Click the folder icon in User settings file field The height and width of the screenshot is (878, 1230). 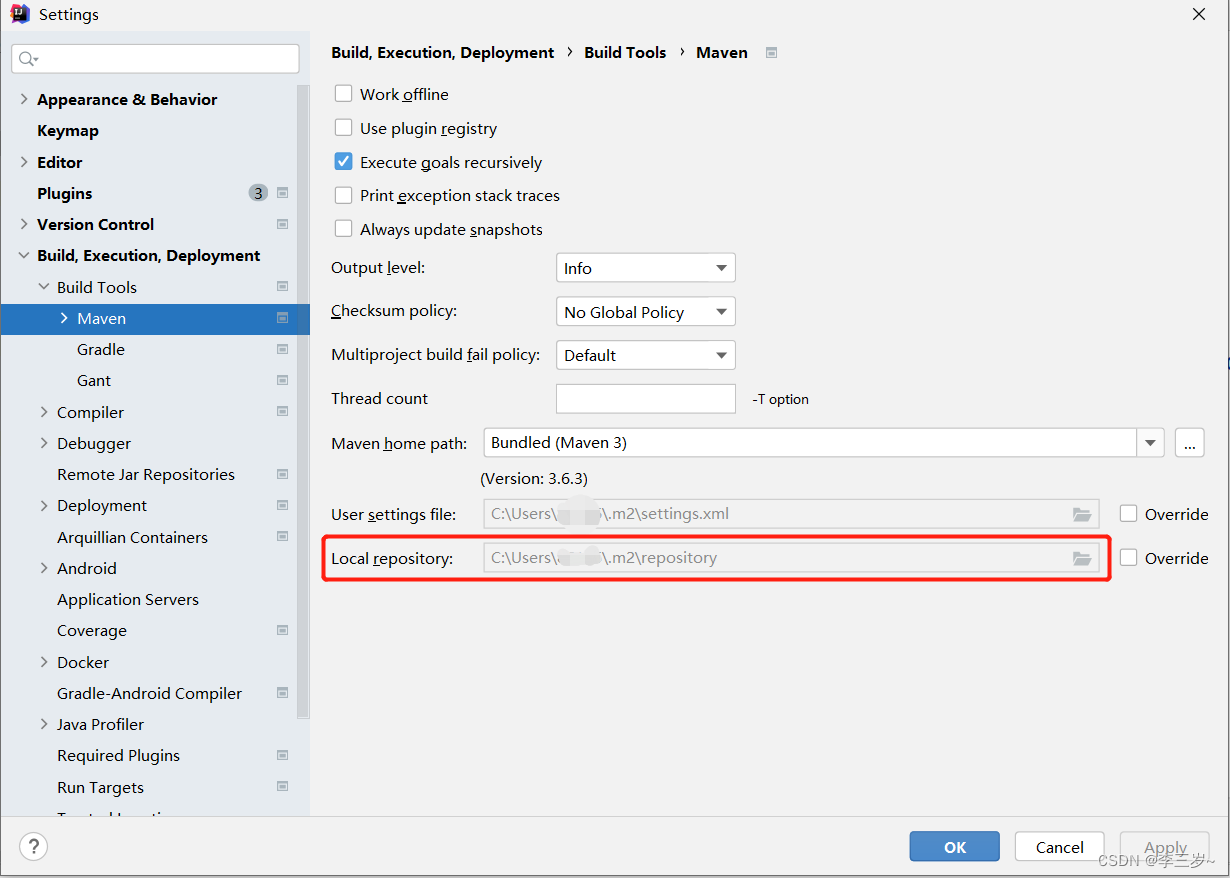pyautogui.click(x=1082, y=514)
